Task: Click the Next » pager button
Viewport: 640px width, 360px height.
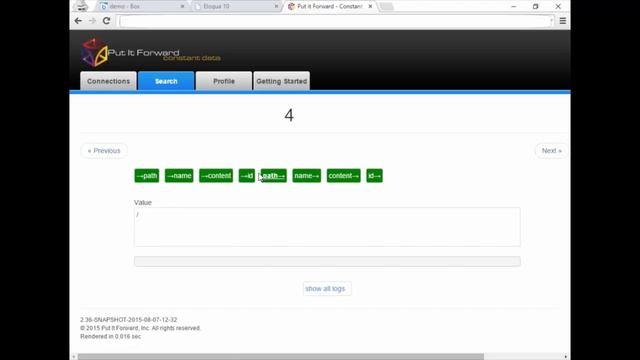Action: (551, 151)
